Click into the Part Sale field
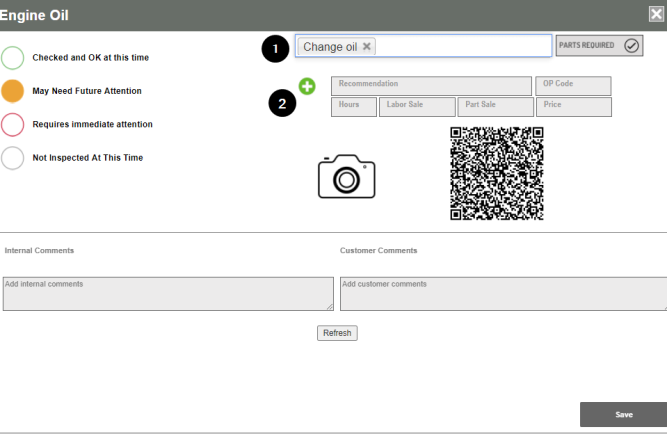The width and height of the screenshot is (667, 434). tap(496, 107)
